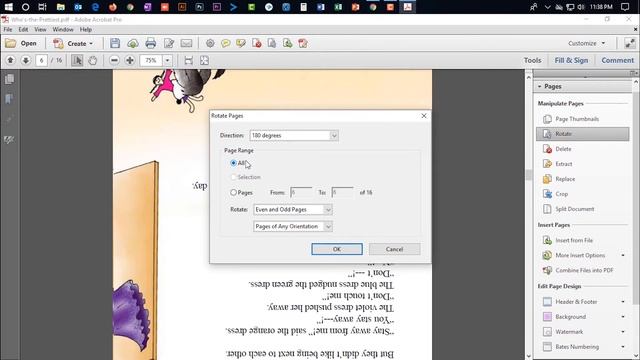Open the zoom percentage dropdown arrow

[x=167, y=60]
